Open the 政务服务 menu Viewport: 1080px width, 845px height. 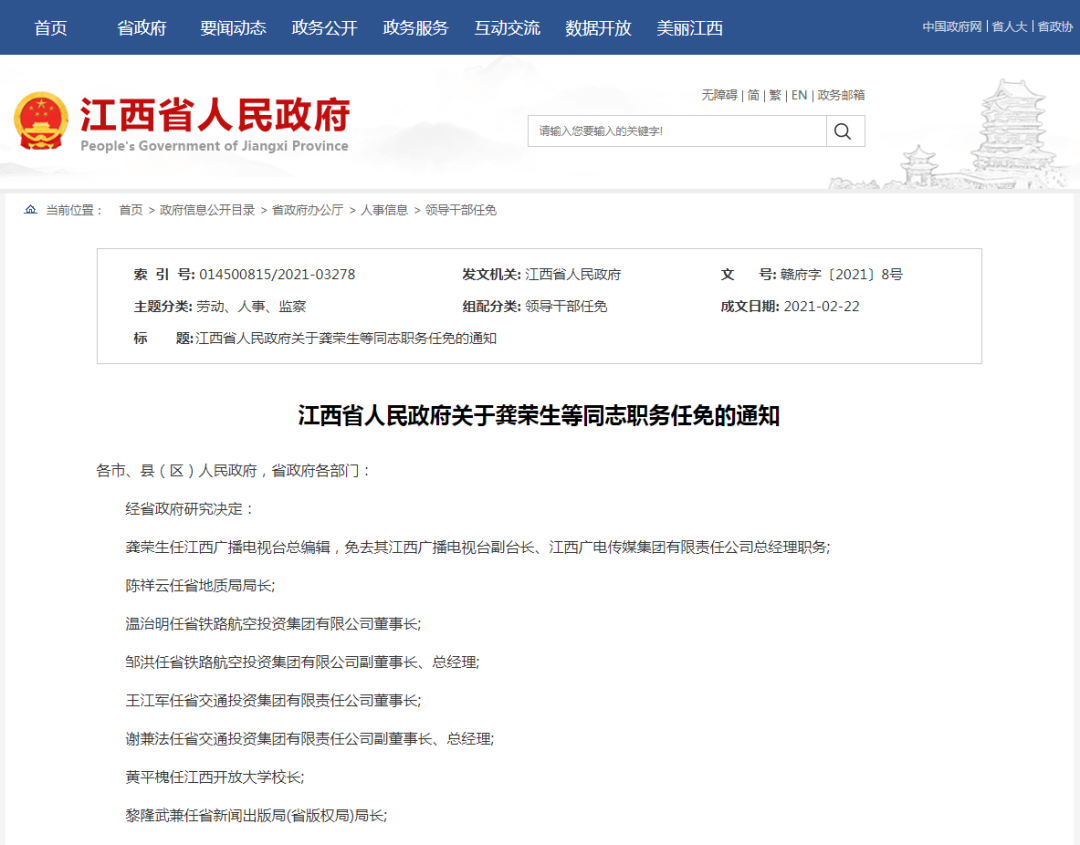(x=414, y=28)
